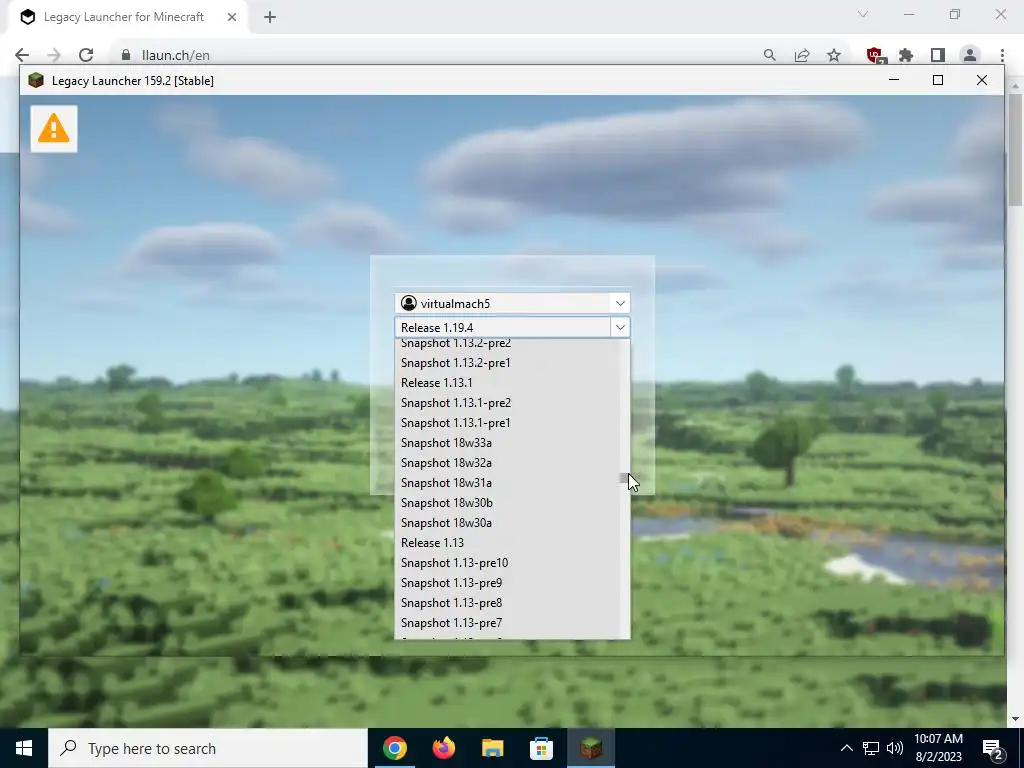The image size is (1024, 768).
Task: Open the Chrome profile avatar
Action: (970, 55)
